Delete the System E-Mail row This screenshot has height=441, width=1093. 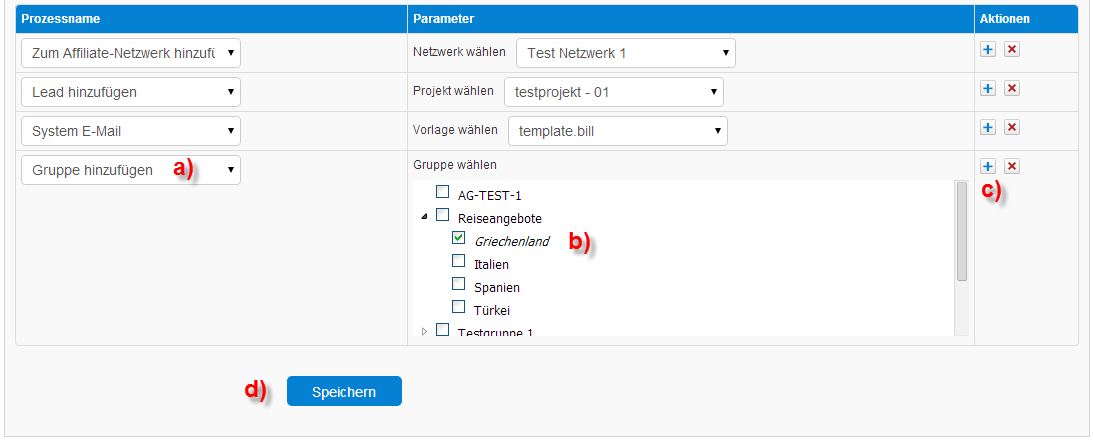1012,127
